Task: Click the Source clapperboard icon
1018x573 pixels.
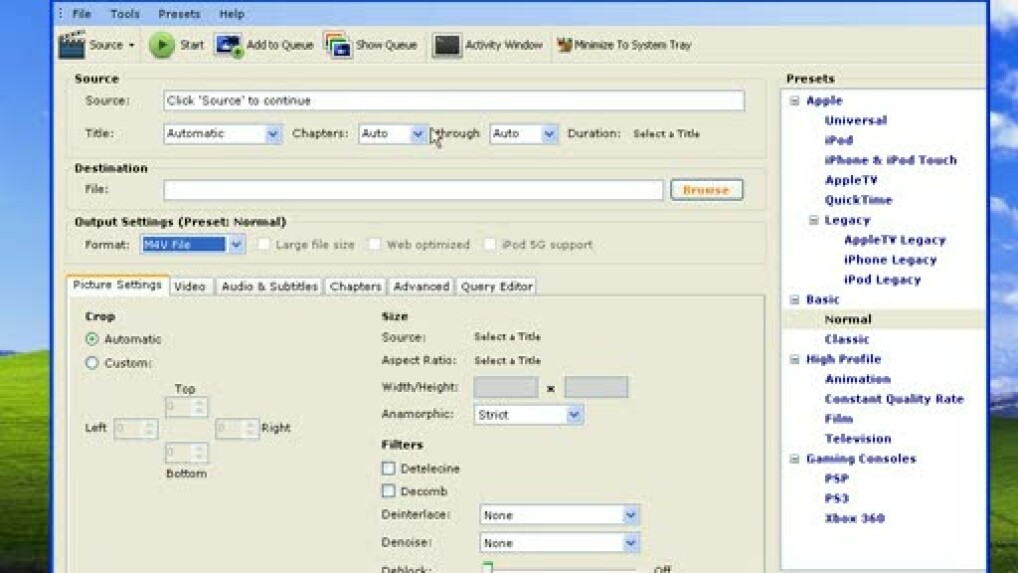Action: (73, 45)
